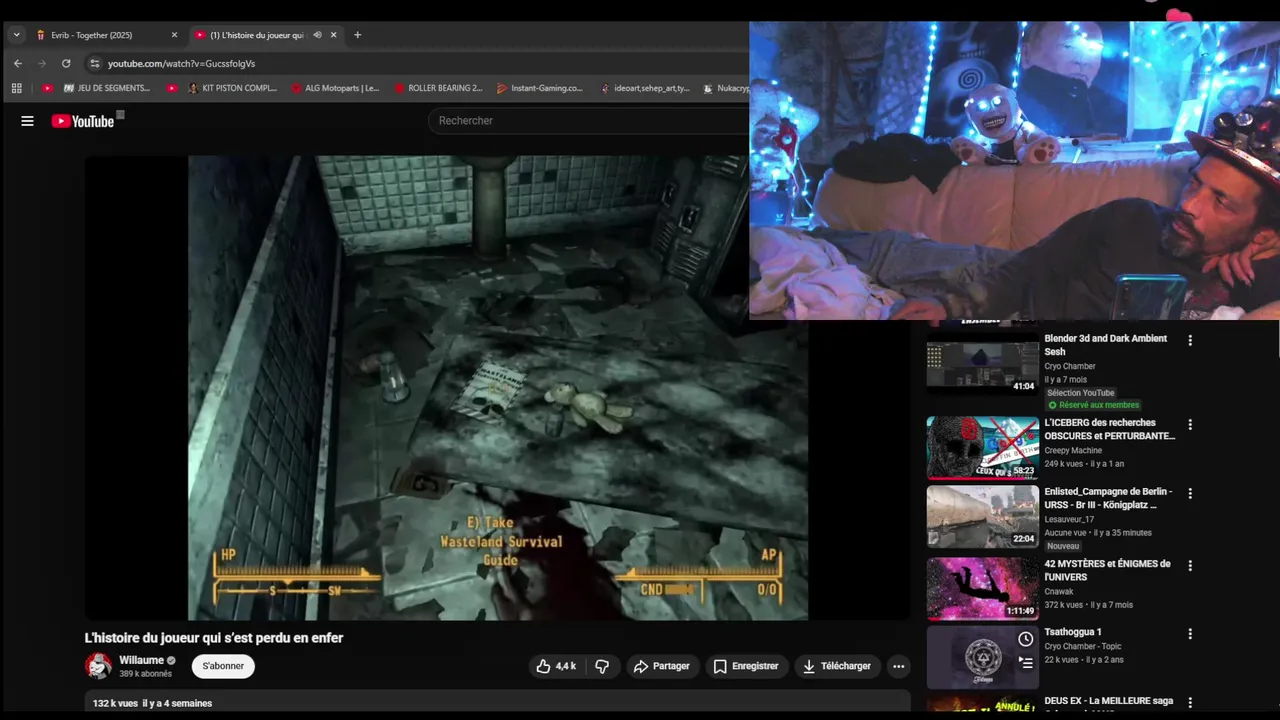The image size is (1280, 720).
Task: Open Cryo Chamber channel under Blender 3d video
Action: pos(1070,366)
